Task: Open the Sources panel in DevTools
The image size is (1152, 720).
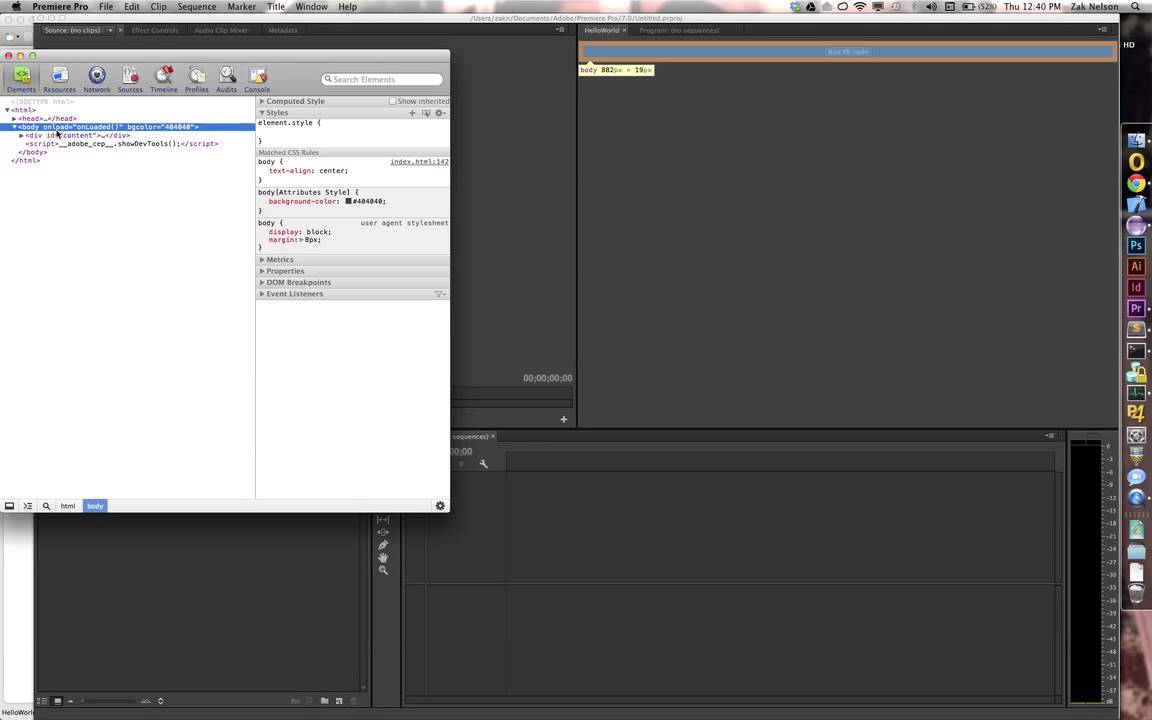Action: (130, 79)
